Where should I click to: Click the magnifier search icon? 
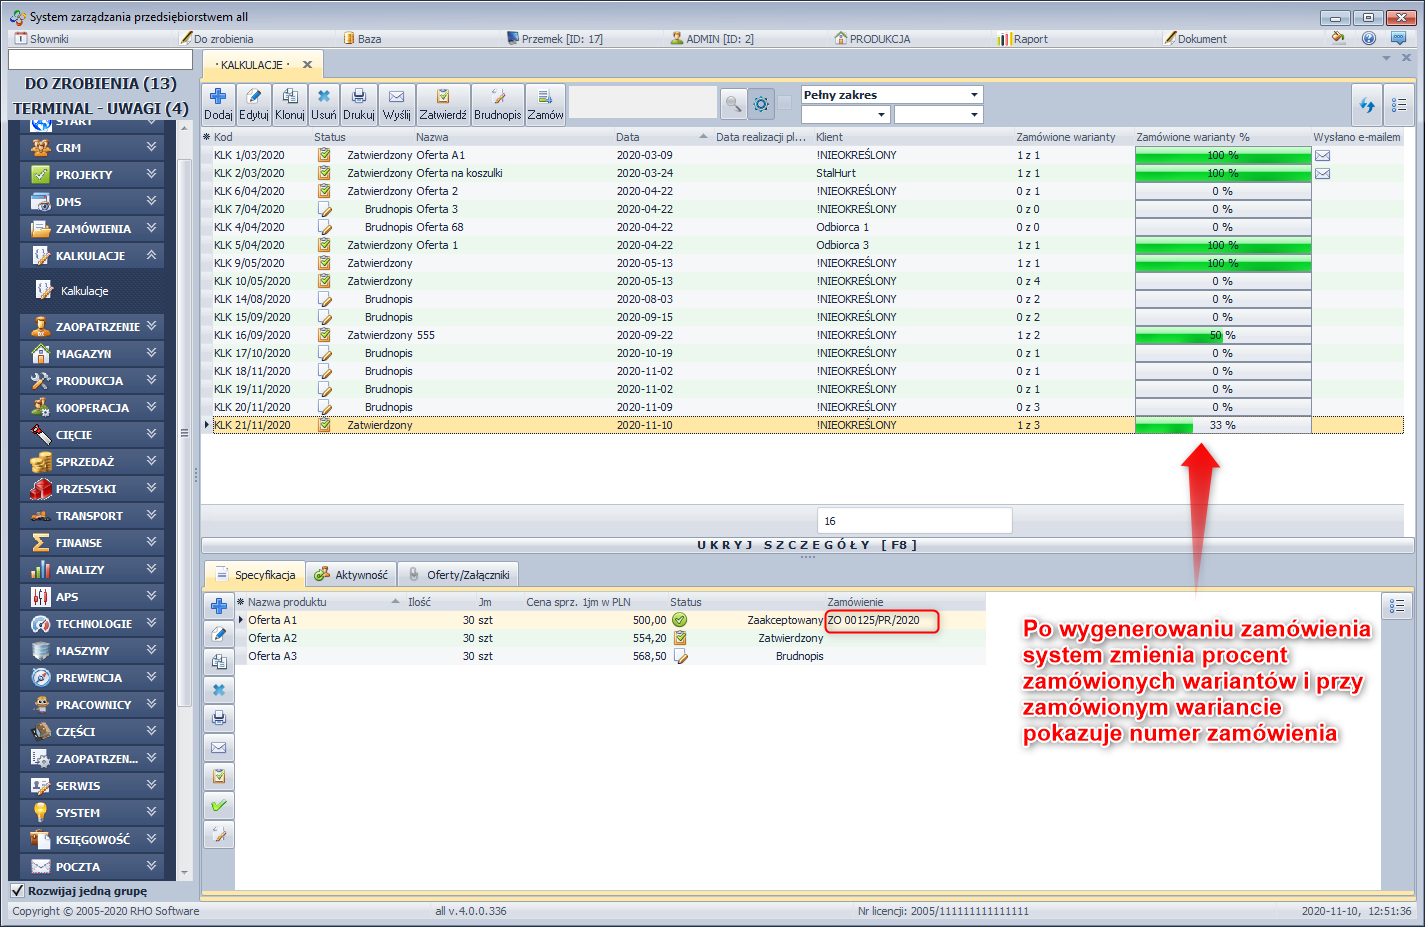click(x=733, y=104)
